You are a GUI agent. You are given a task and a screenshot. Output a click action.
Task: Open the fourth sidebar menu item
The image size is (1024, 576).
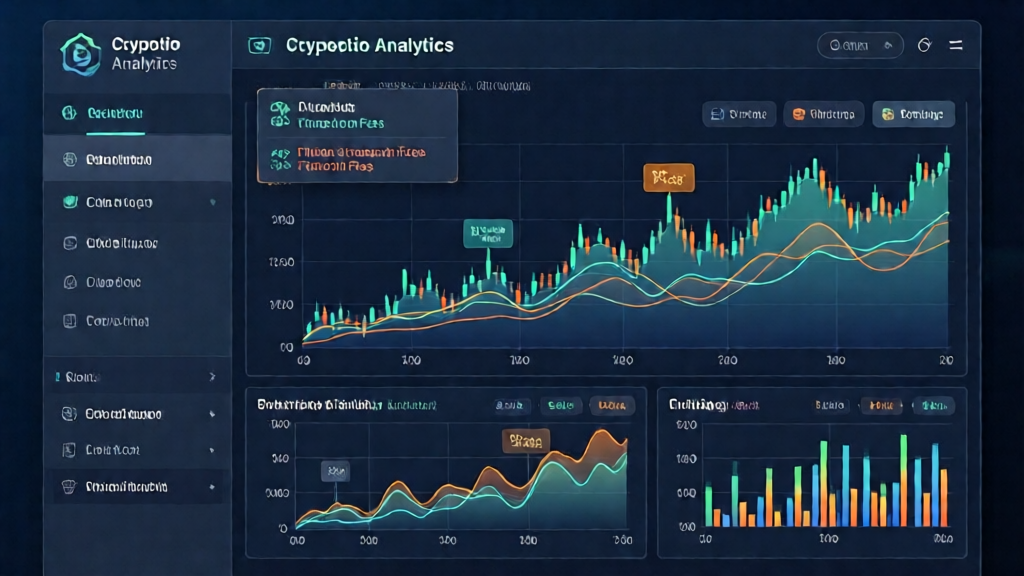[137, 243]
